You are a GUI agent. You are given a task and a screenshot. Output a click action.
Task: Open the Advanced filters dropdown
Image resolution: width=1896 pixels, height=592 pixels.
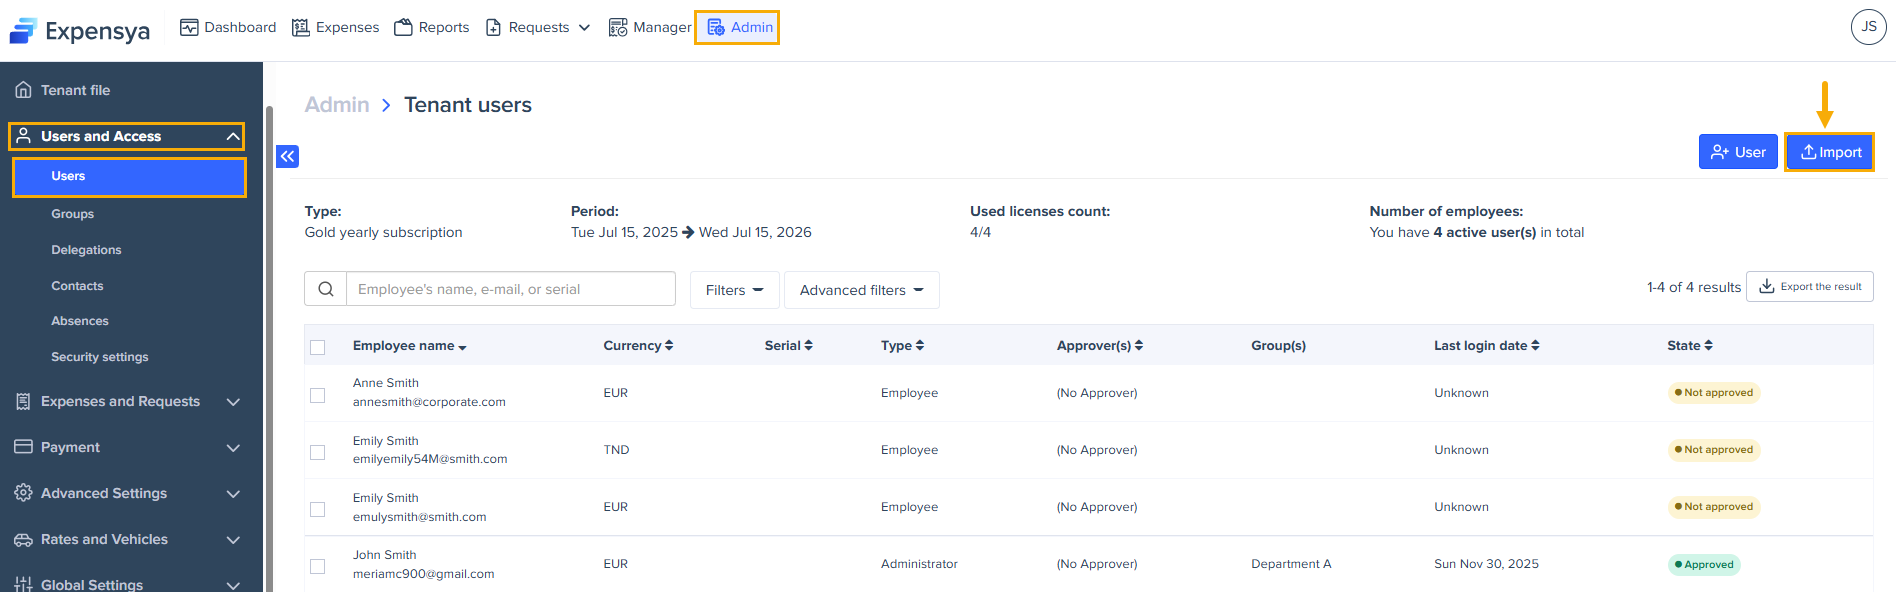pyautogui.click(x=861, y=290)
